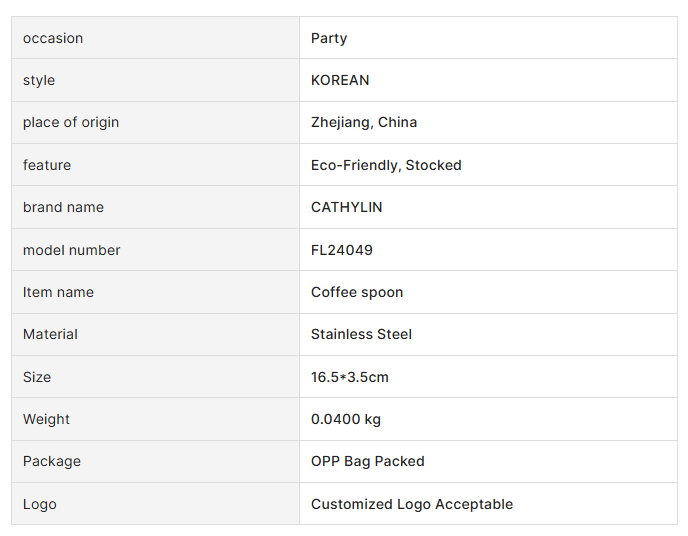688x536 pixels.
Task: Select the 'CATHYLIN' brand value
Action: pos(347,207)
